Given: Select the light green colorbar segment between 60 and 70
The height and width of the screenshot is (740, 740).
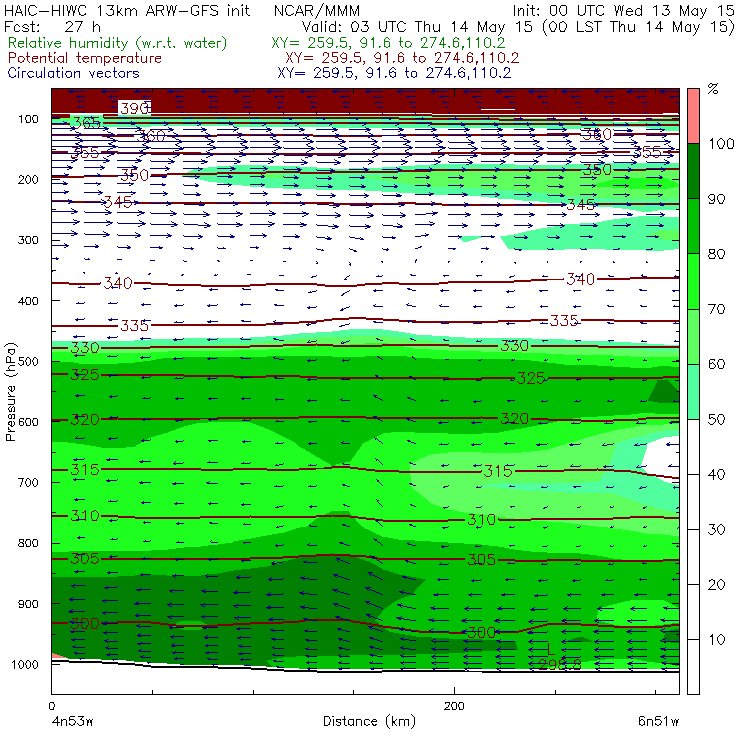Looking at the screenshot, I should (x=693, y=336).
